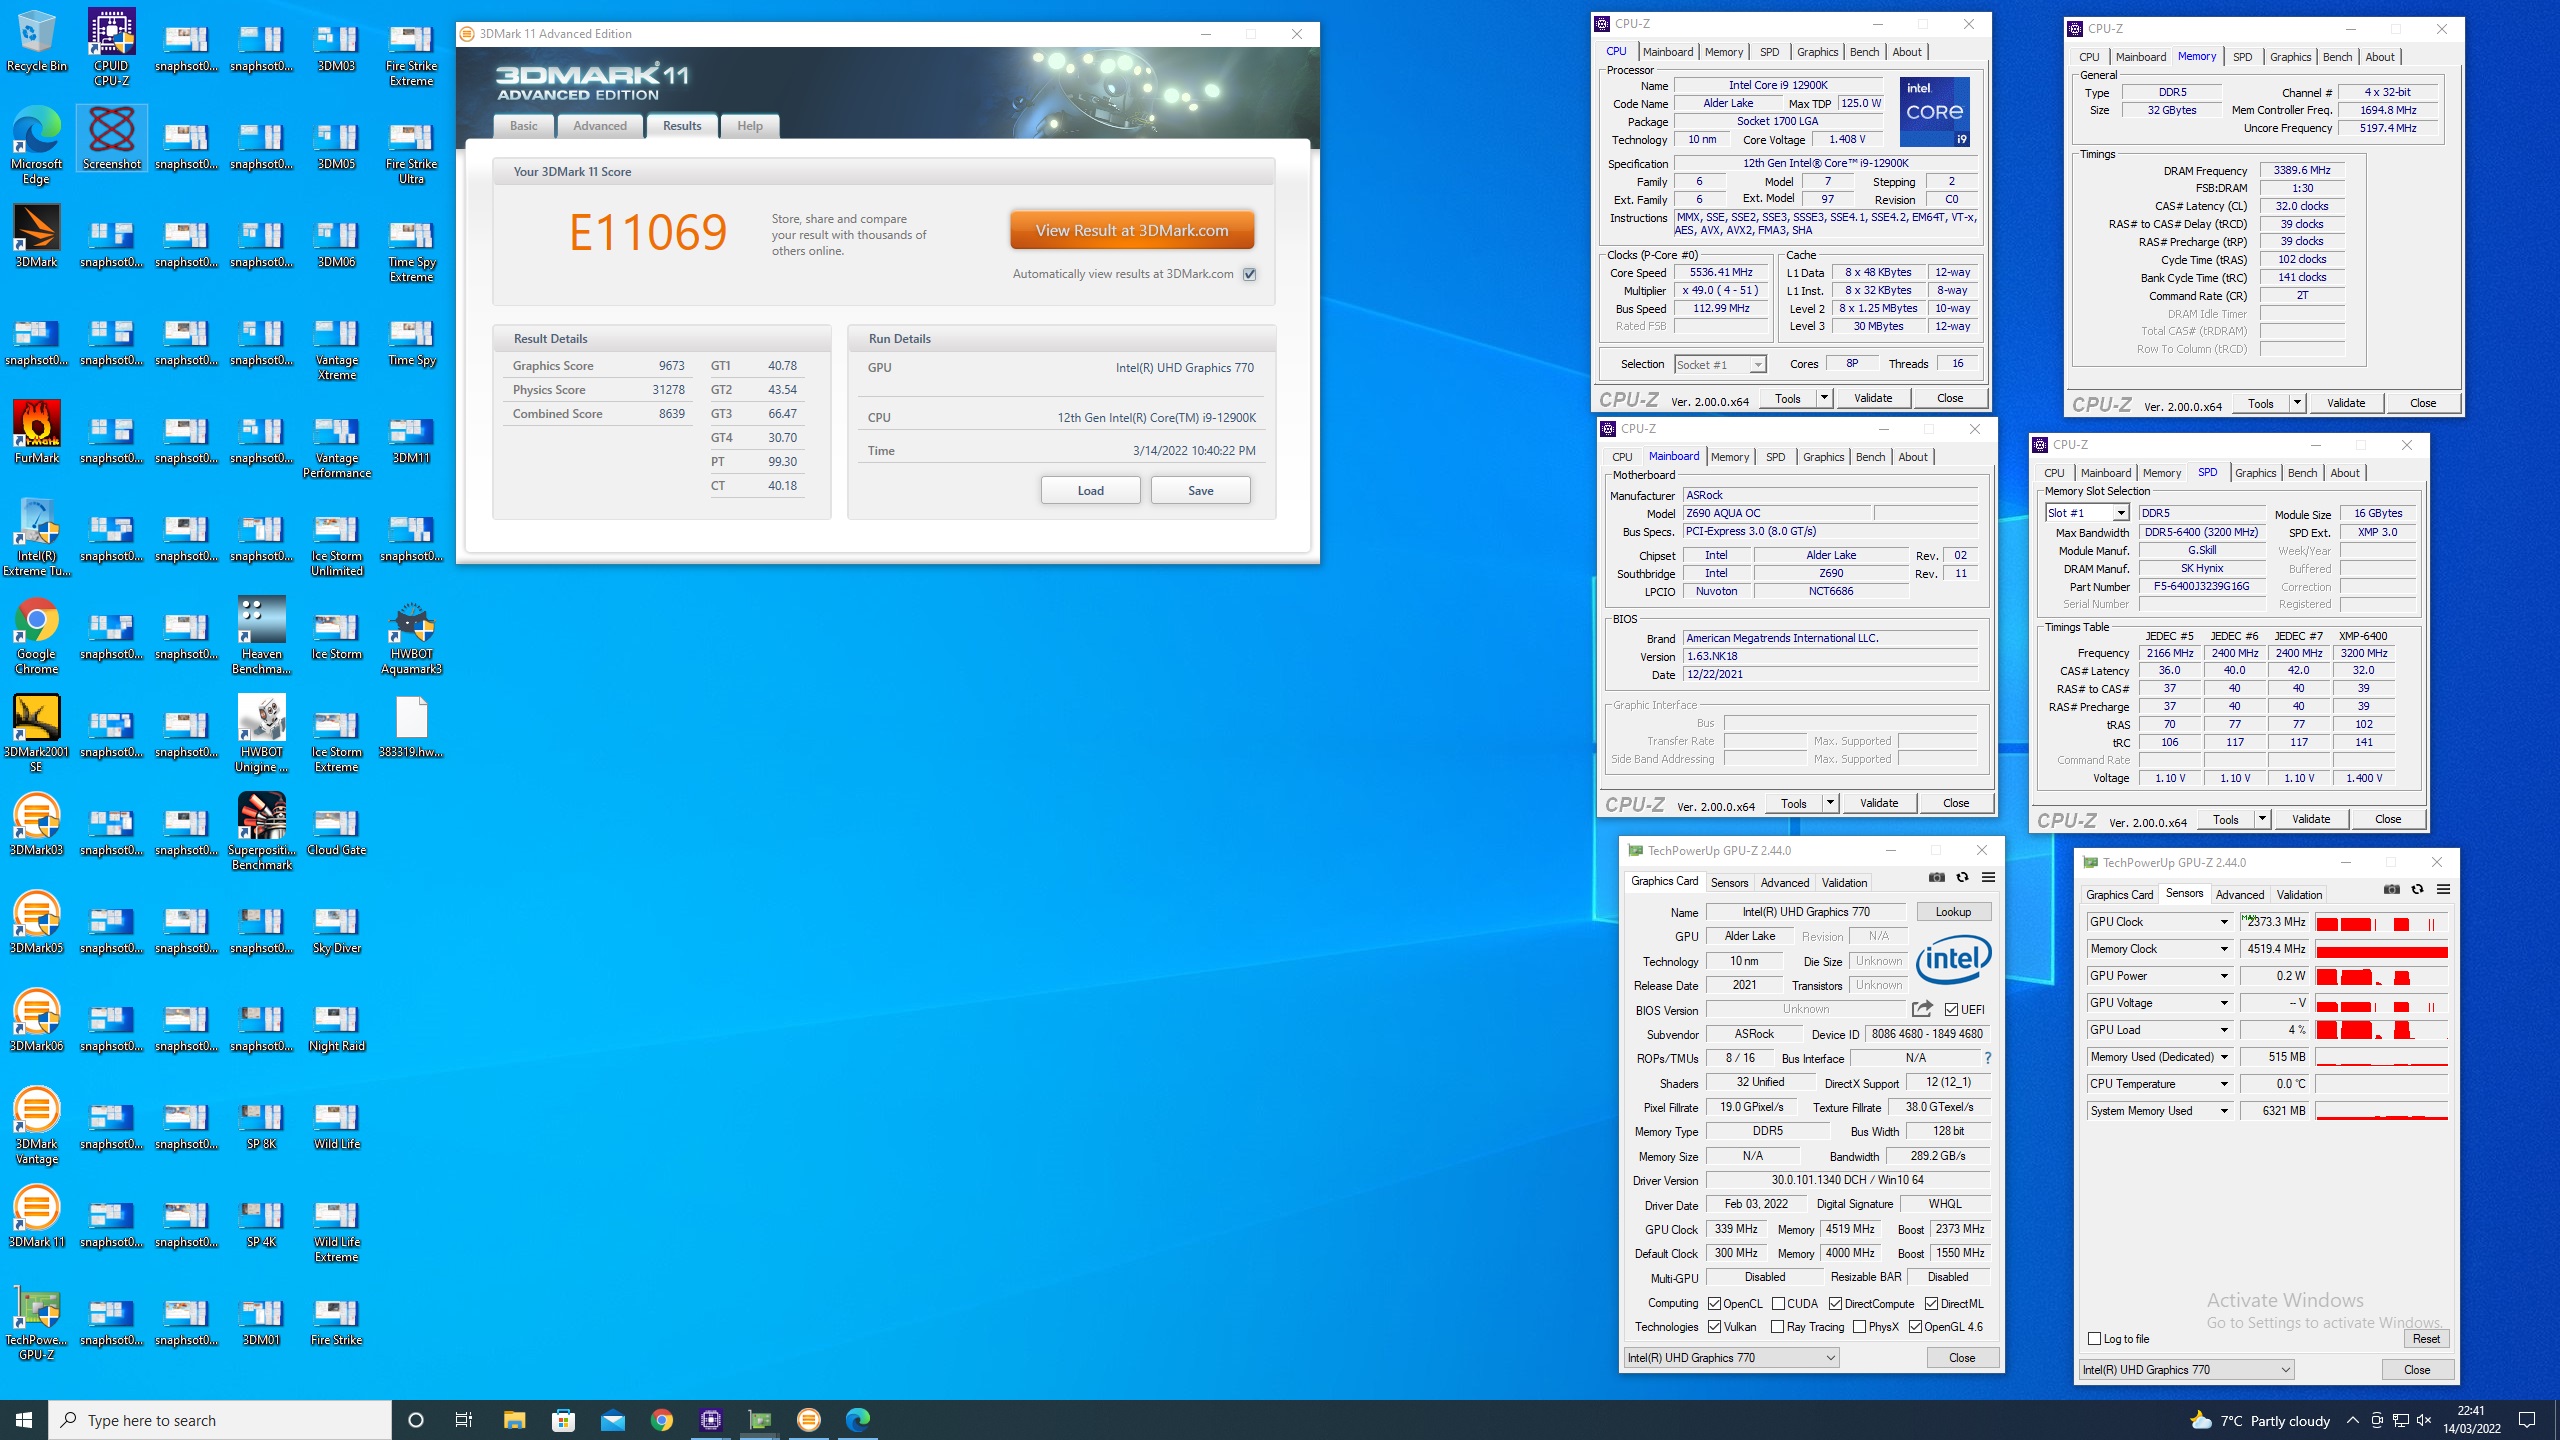The image size is (2560, 1440).
Task: Open Slot #1 dropdown in CPU-Z SPD
Action: coord(2086,513)
